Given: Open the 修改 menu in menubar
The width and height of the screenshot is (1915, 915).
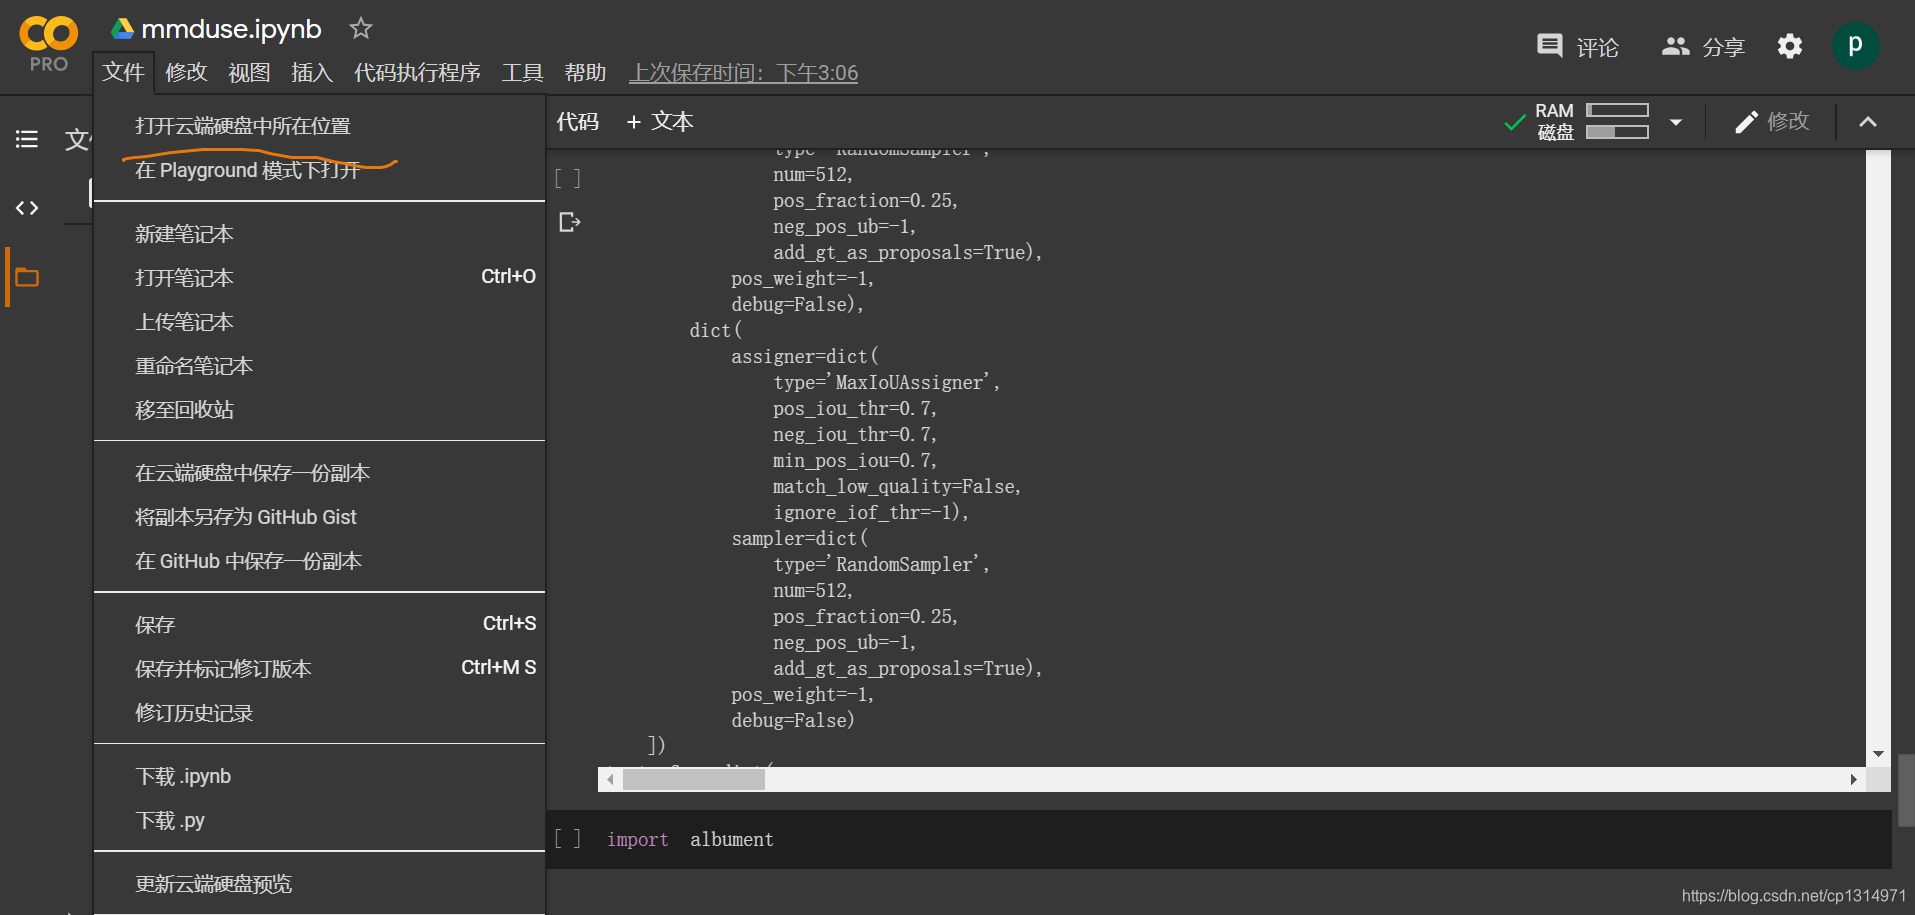Looking at the screenshot, I should pos(186,72).
